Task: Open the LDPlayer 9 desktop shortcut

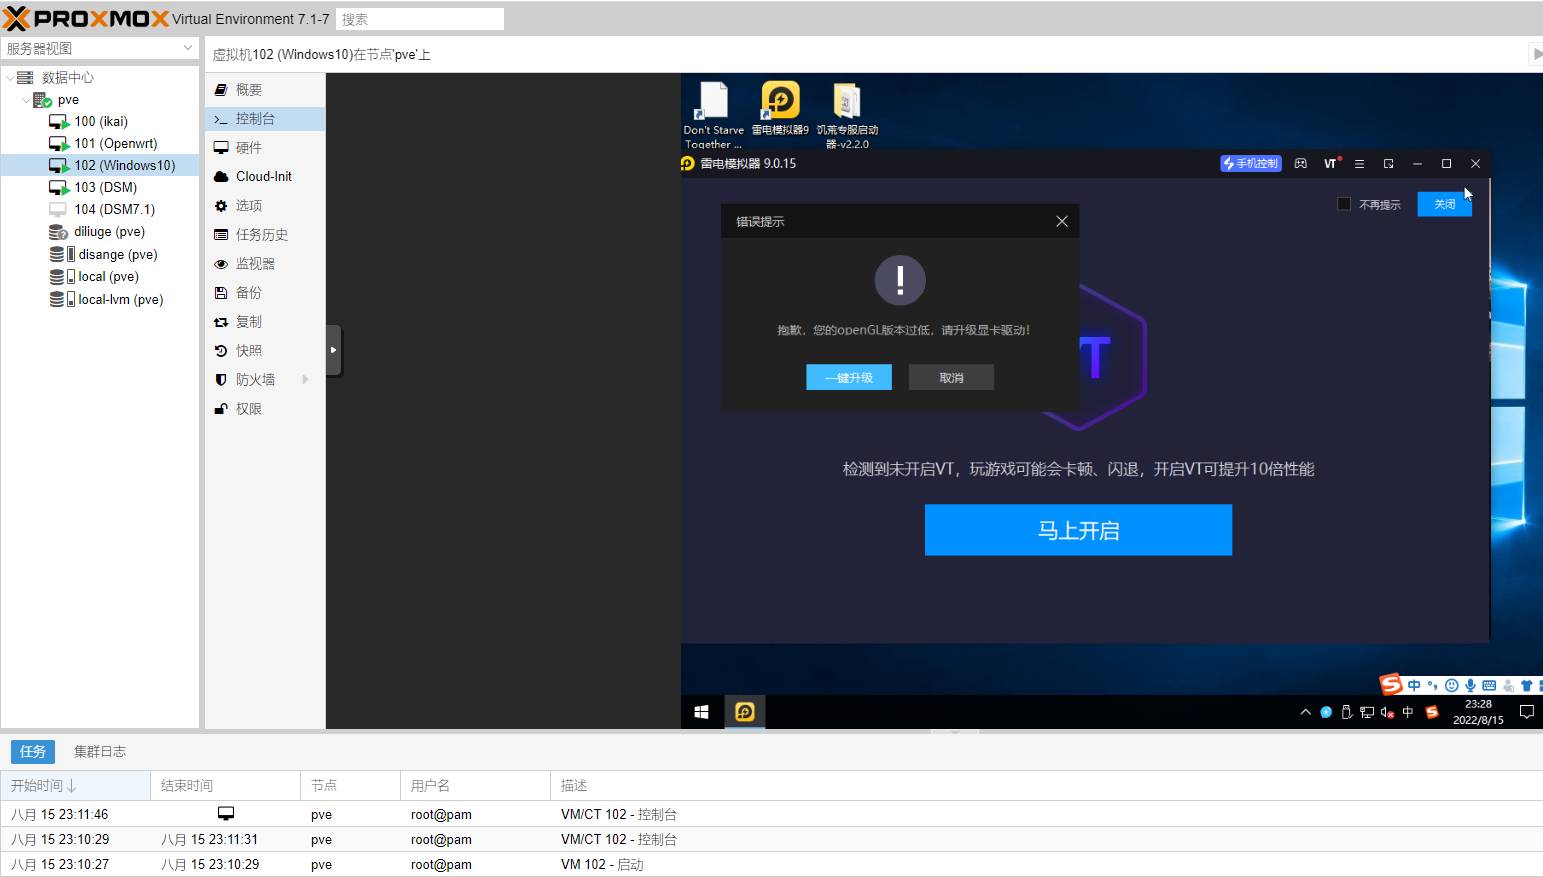Action: (780, 102)
